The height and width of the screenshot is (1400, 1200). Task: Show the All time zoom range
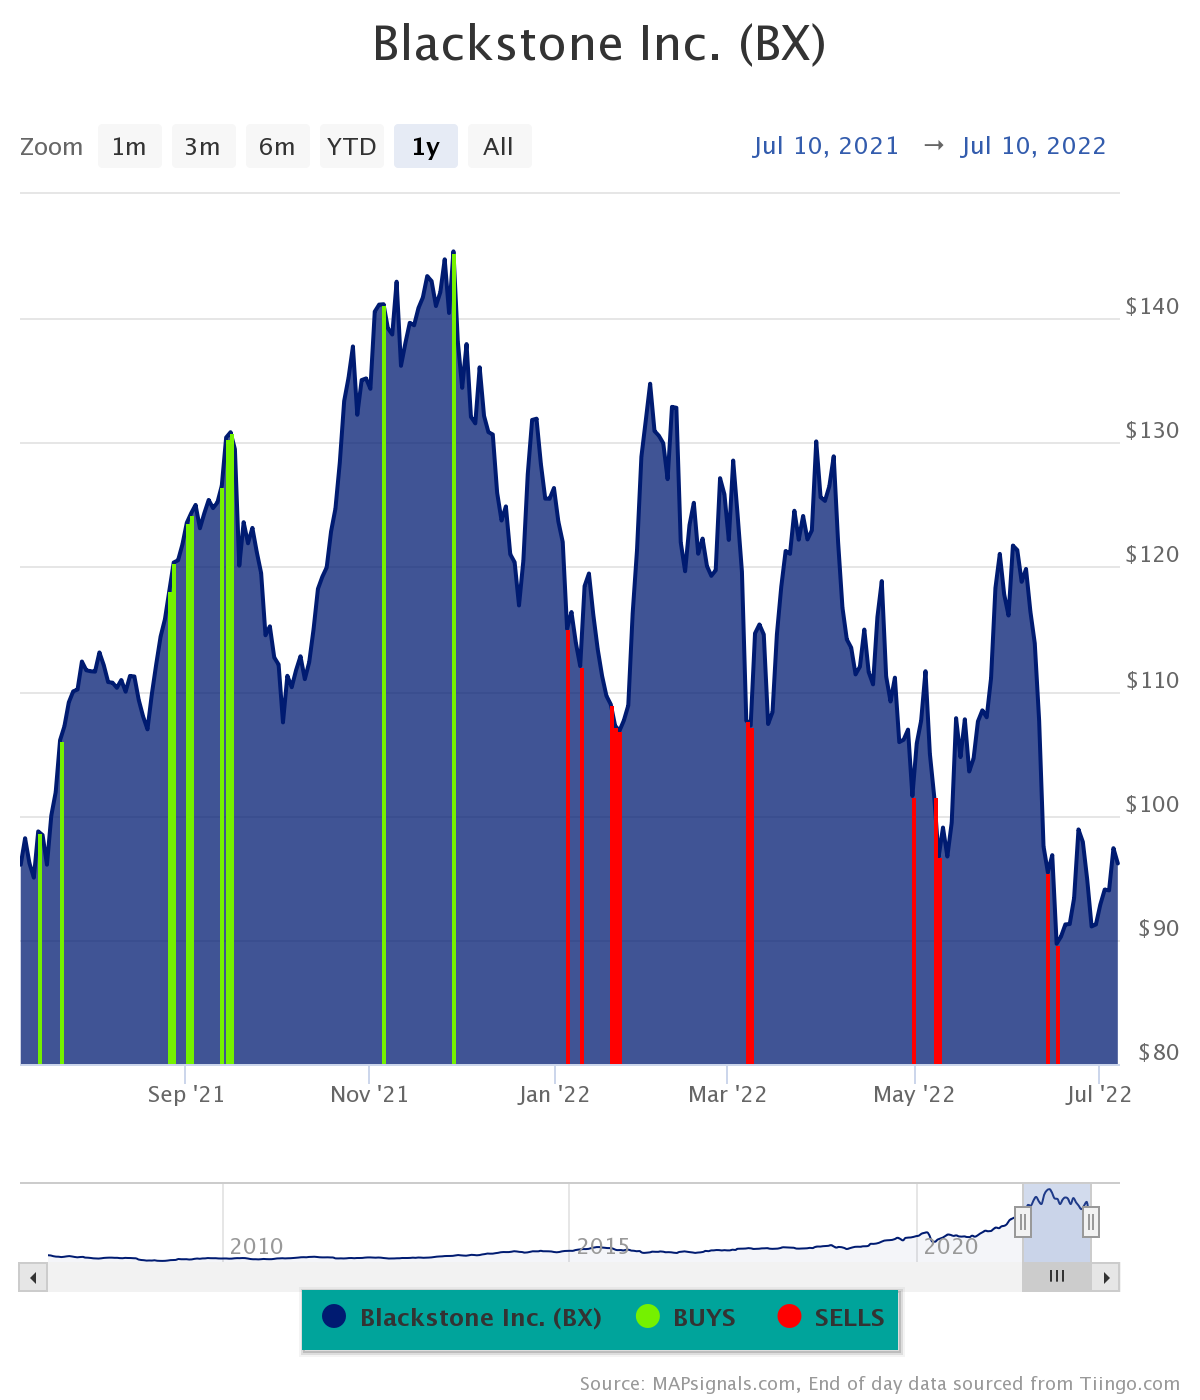coord(499,147)
